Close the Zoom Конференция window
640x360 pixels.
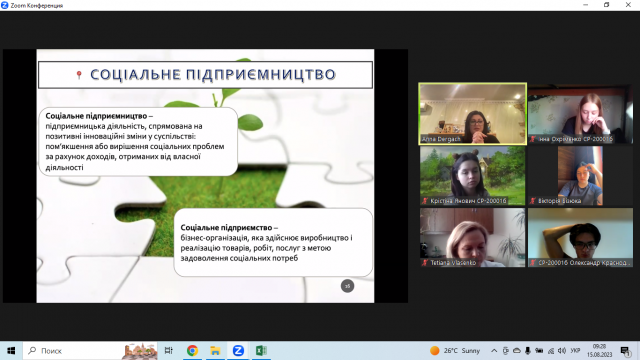628,5
